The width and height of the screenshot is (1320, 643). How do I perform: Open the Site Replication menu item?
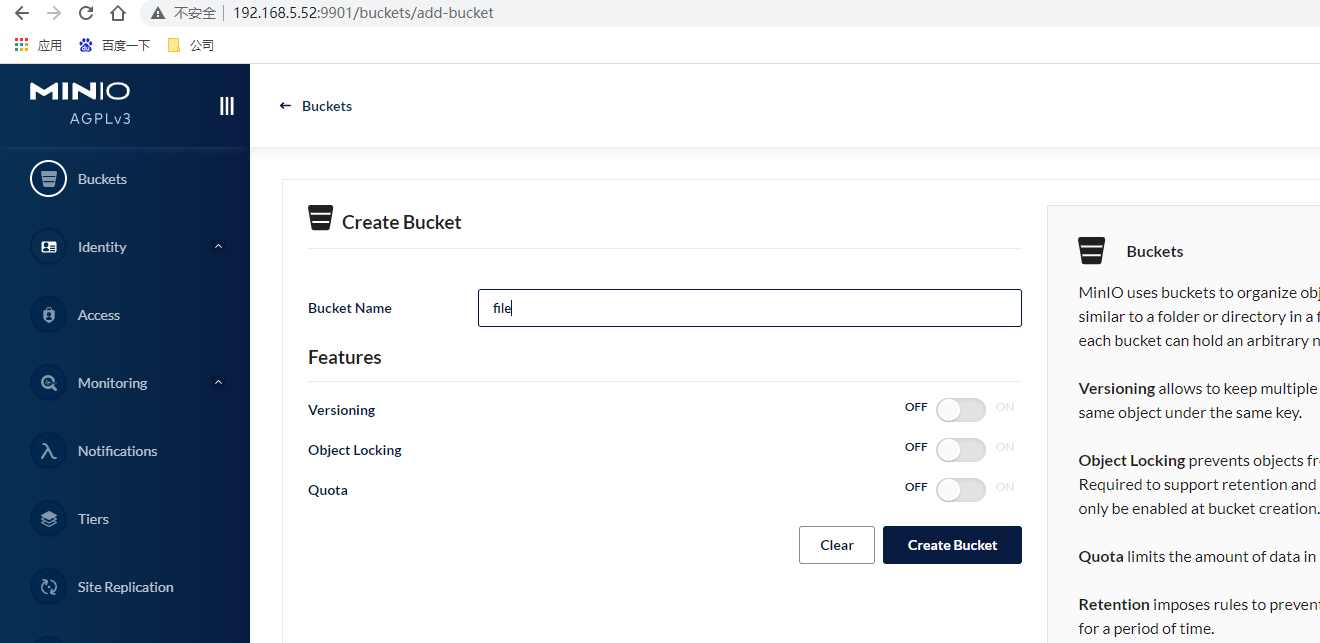[x=125, y=587]
